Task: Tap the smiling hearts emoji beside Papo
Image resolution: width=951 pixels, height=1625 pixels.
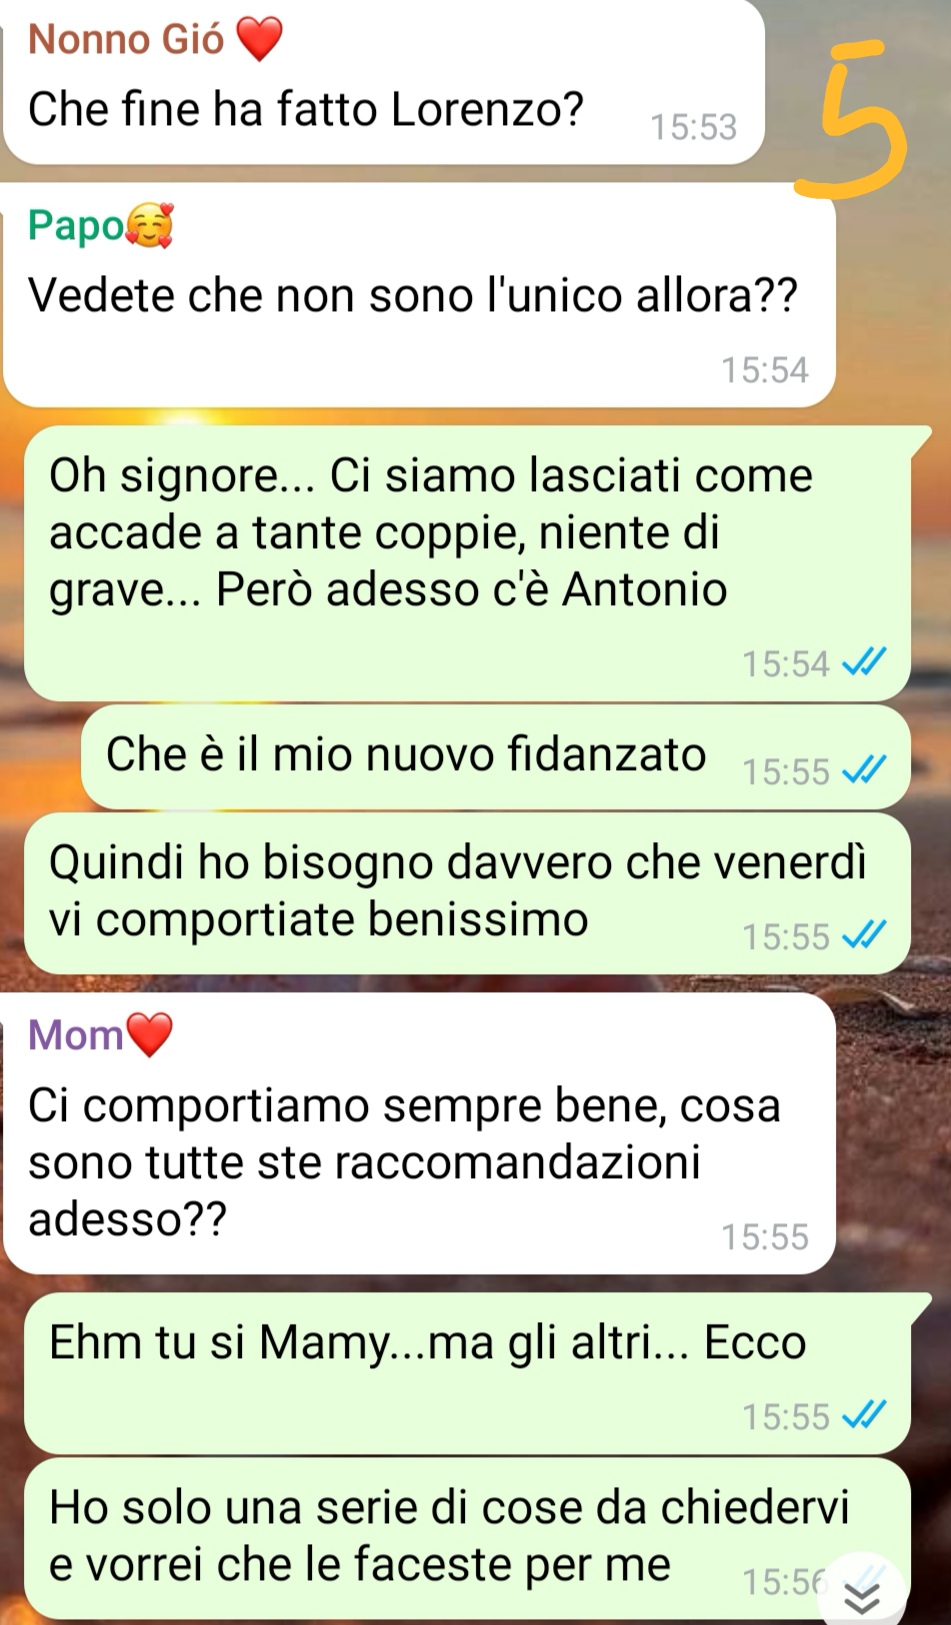Action: (x=149, y=225)
